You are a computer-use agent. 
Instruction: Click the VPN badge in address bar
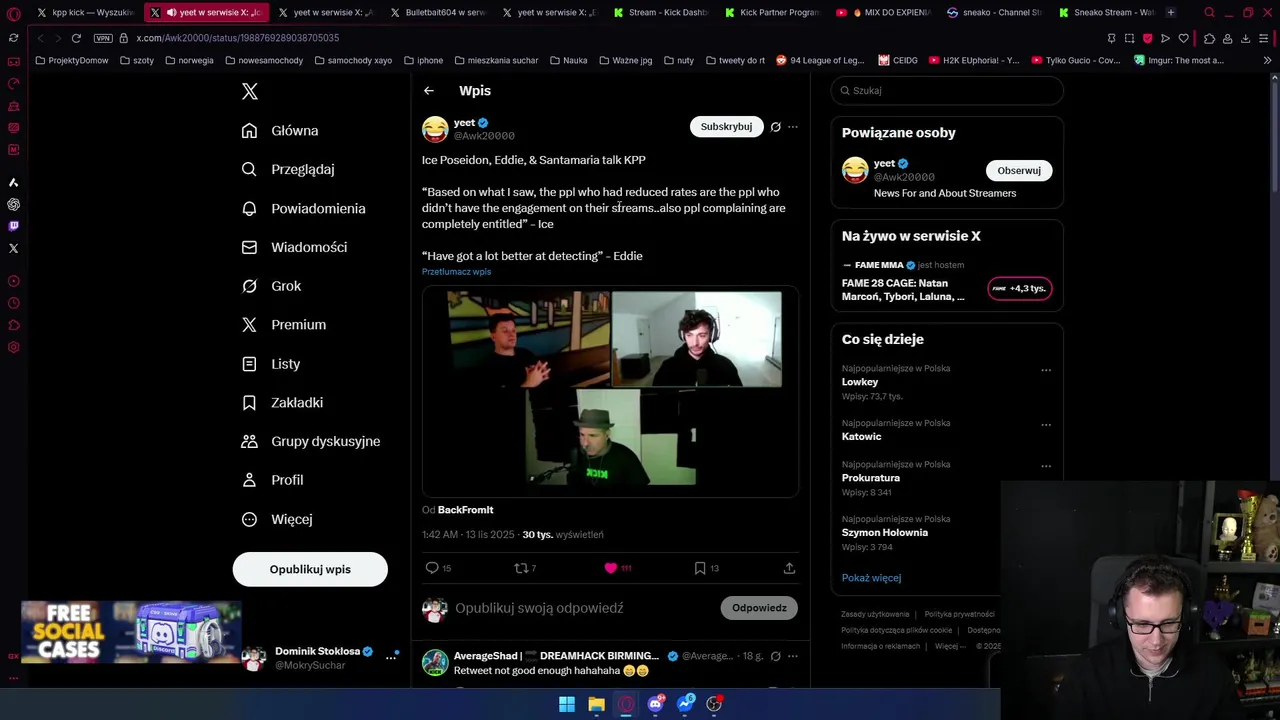tap(103, 38)
